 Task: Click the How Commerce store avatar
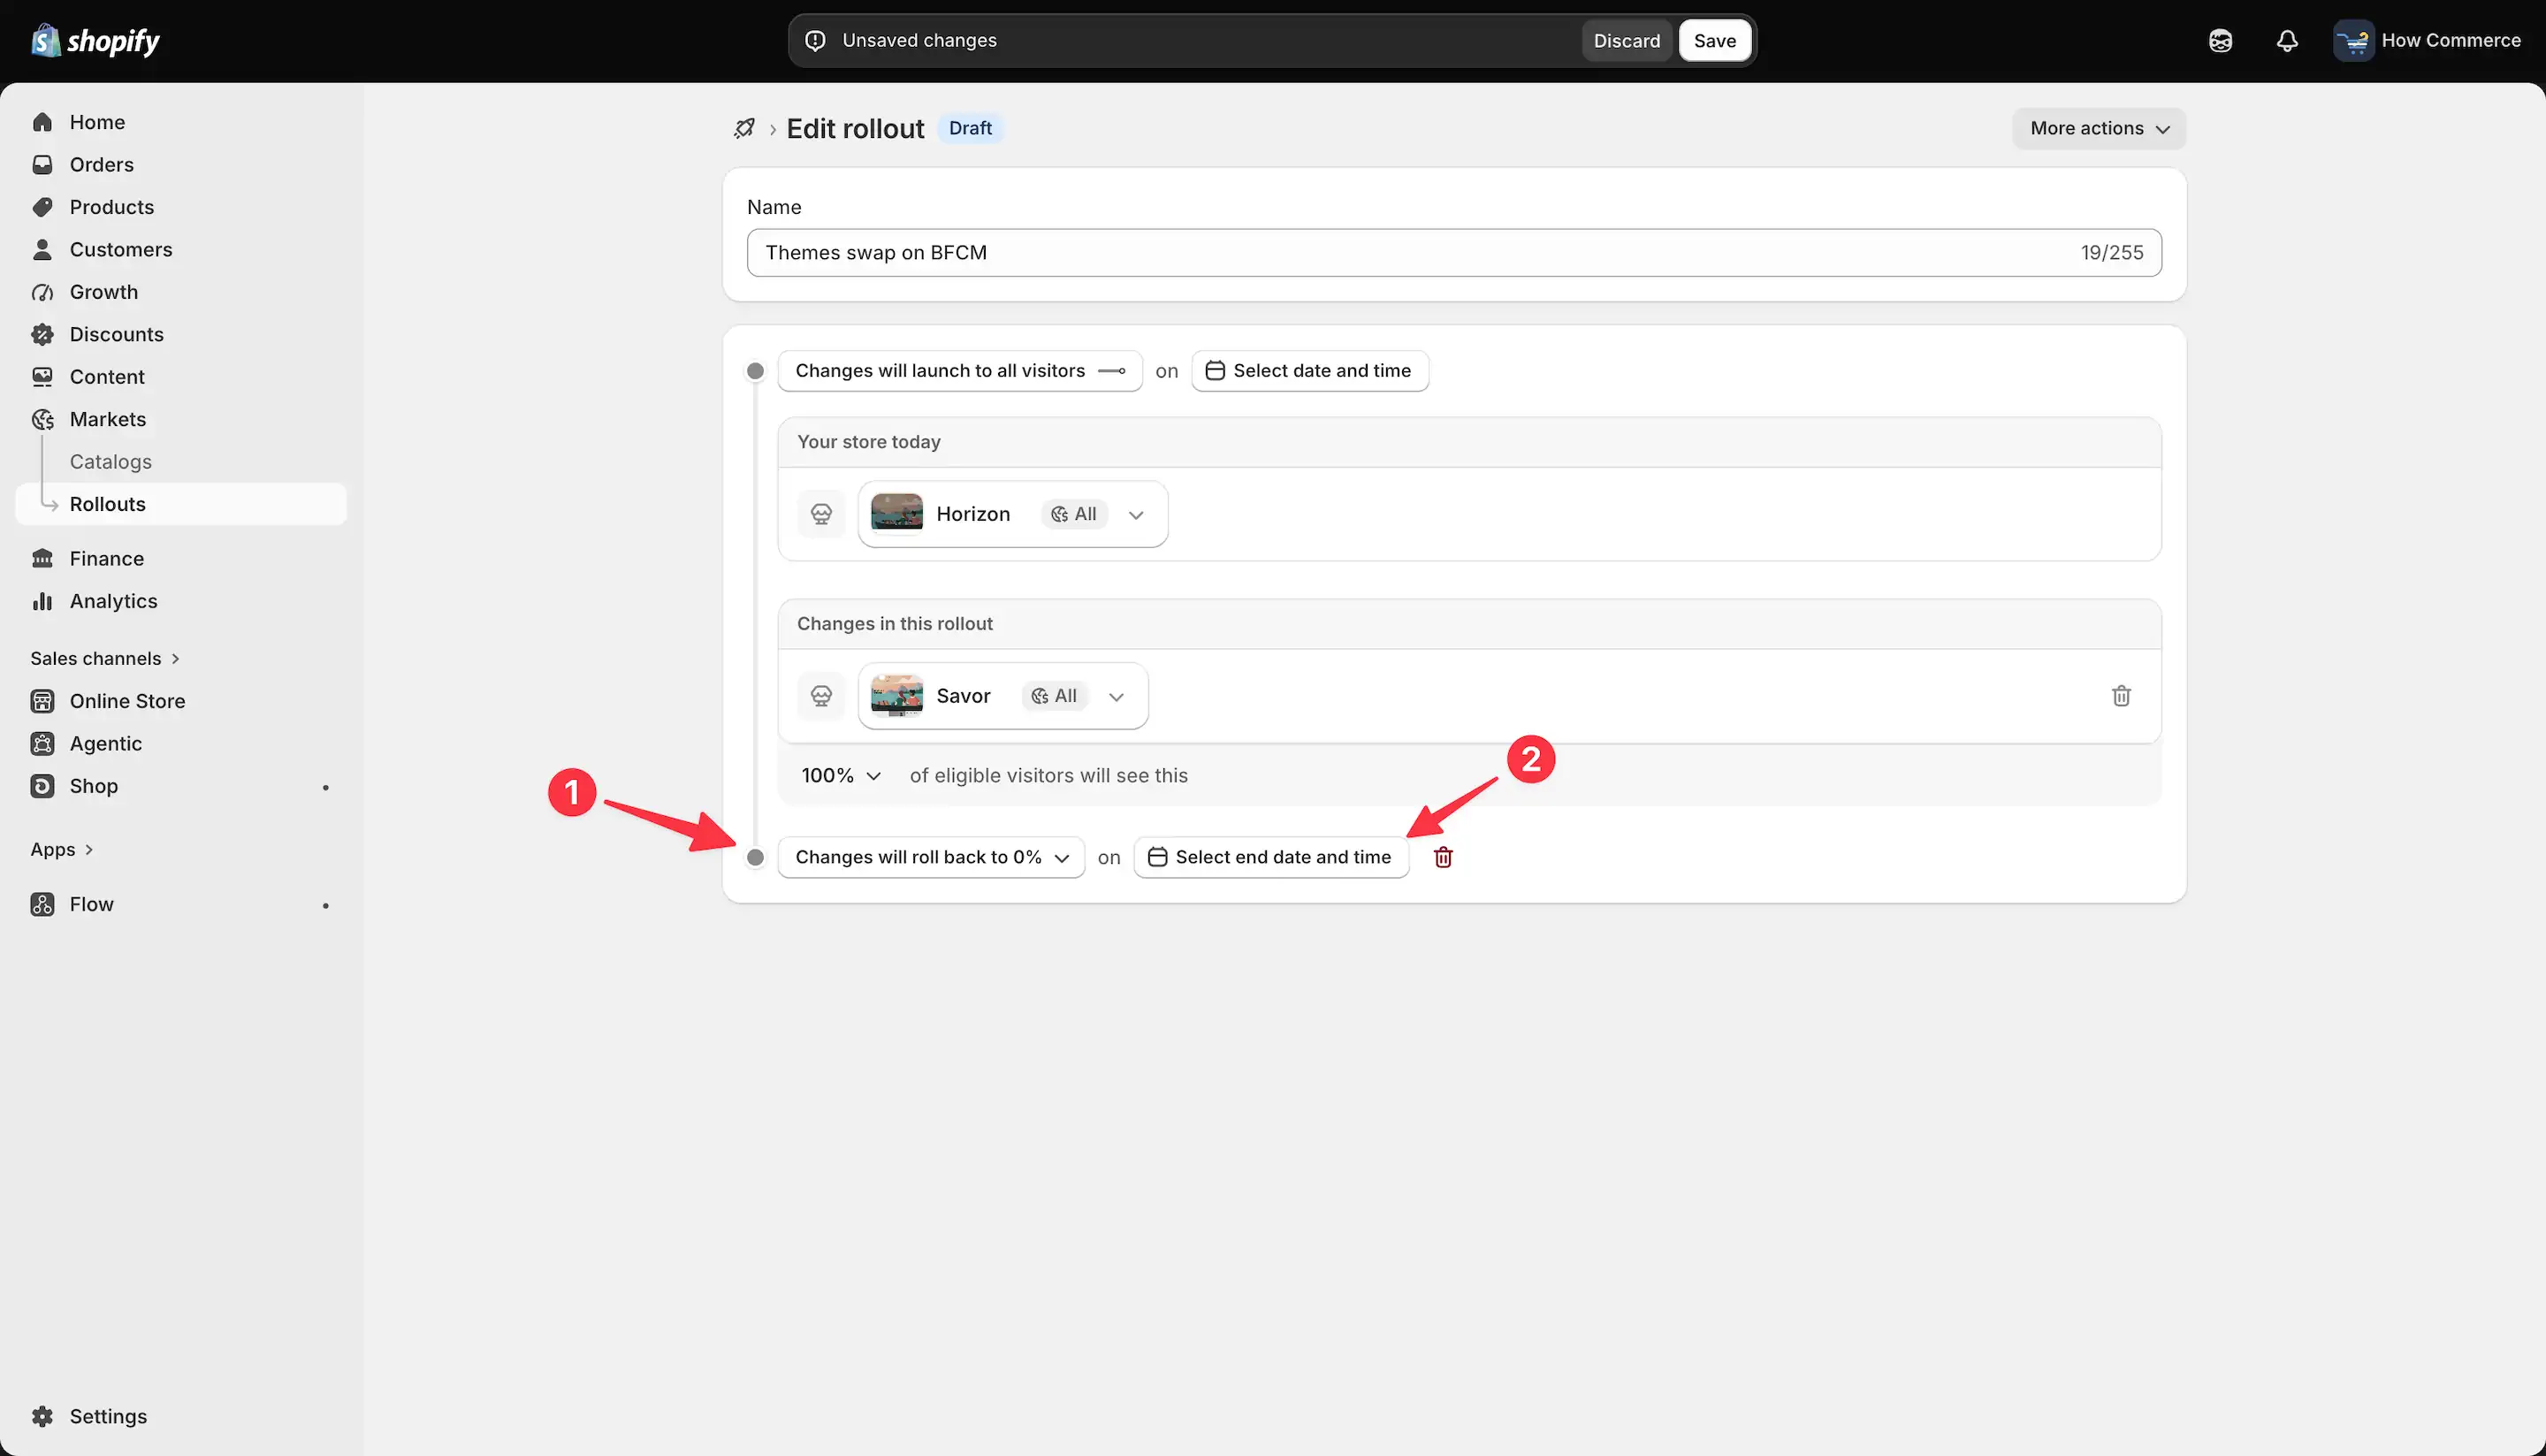tap(2353, 41)
